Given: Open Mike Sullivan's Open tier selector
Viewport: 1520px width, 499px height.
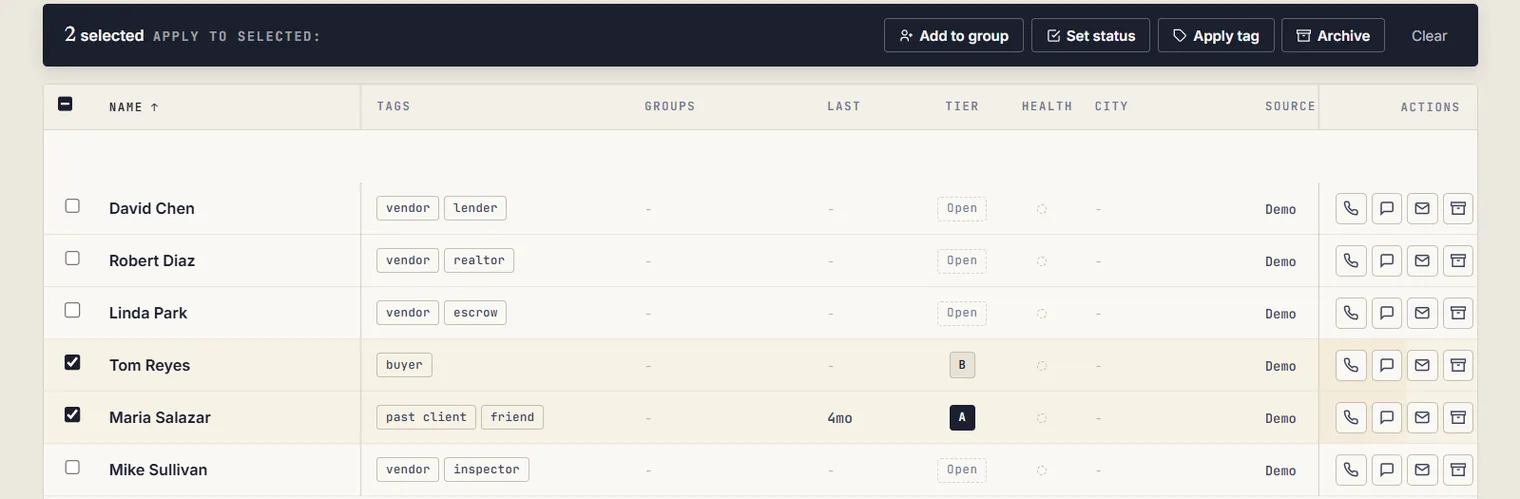Looking at the screenshot, I should [x=962, y=470].
